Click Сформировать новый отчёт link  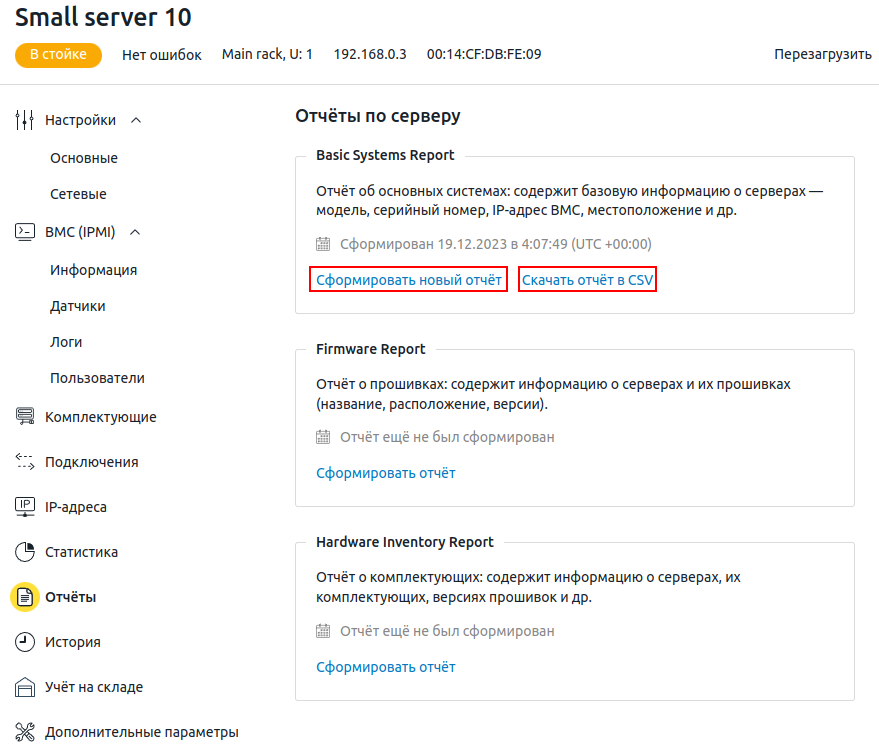tap(409, 280)
